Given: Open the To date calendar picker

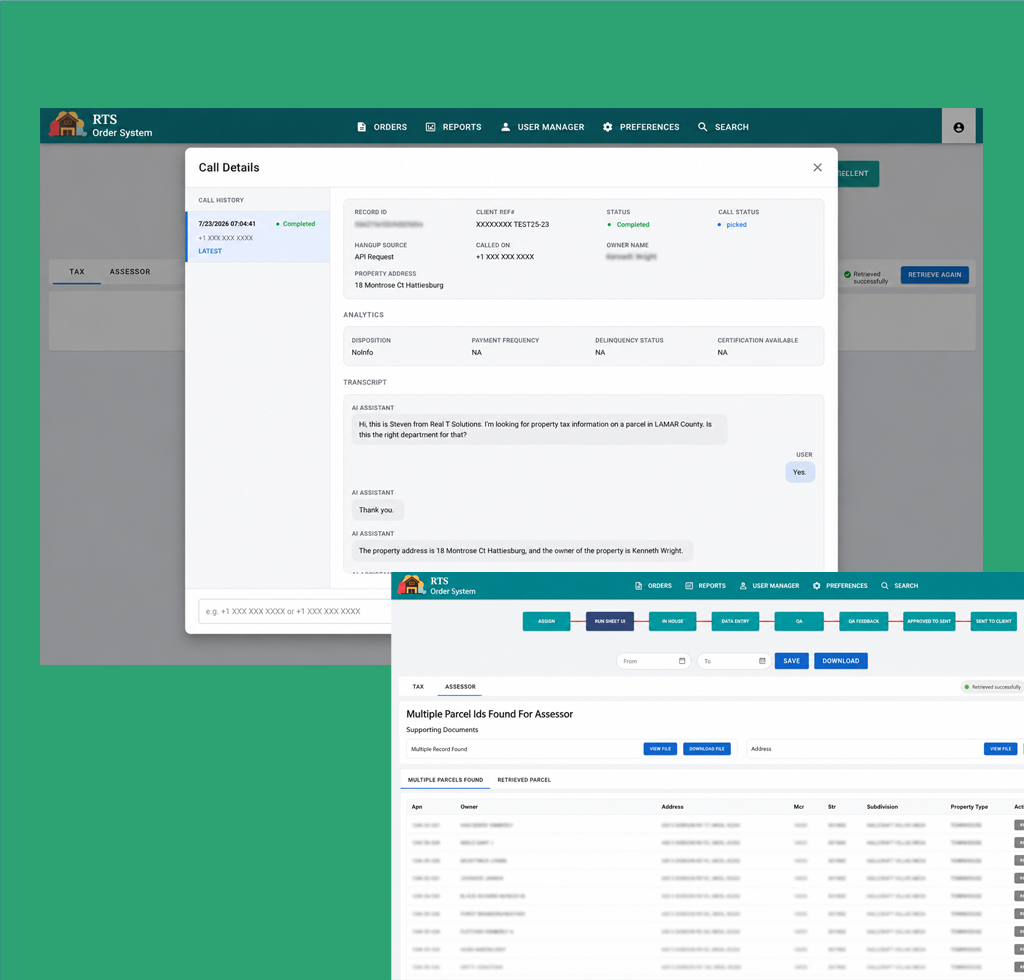Looking at the screenshot, I should (x=762, y=661).
